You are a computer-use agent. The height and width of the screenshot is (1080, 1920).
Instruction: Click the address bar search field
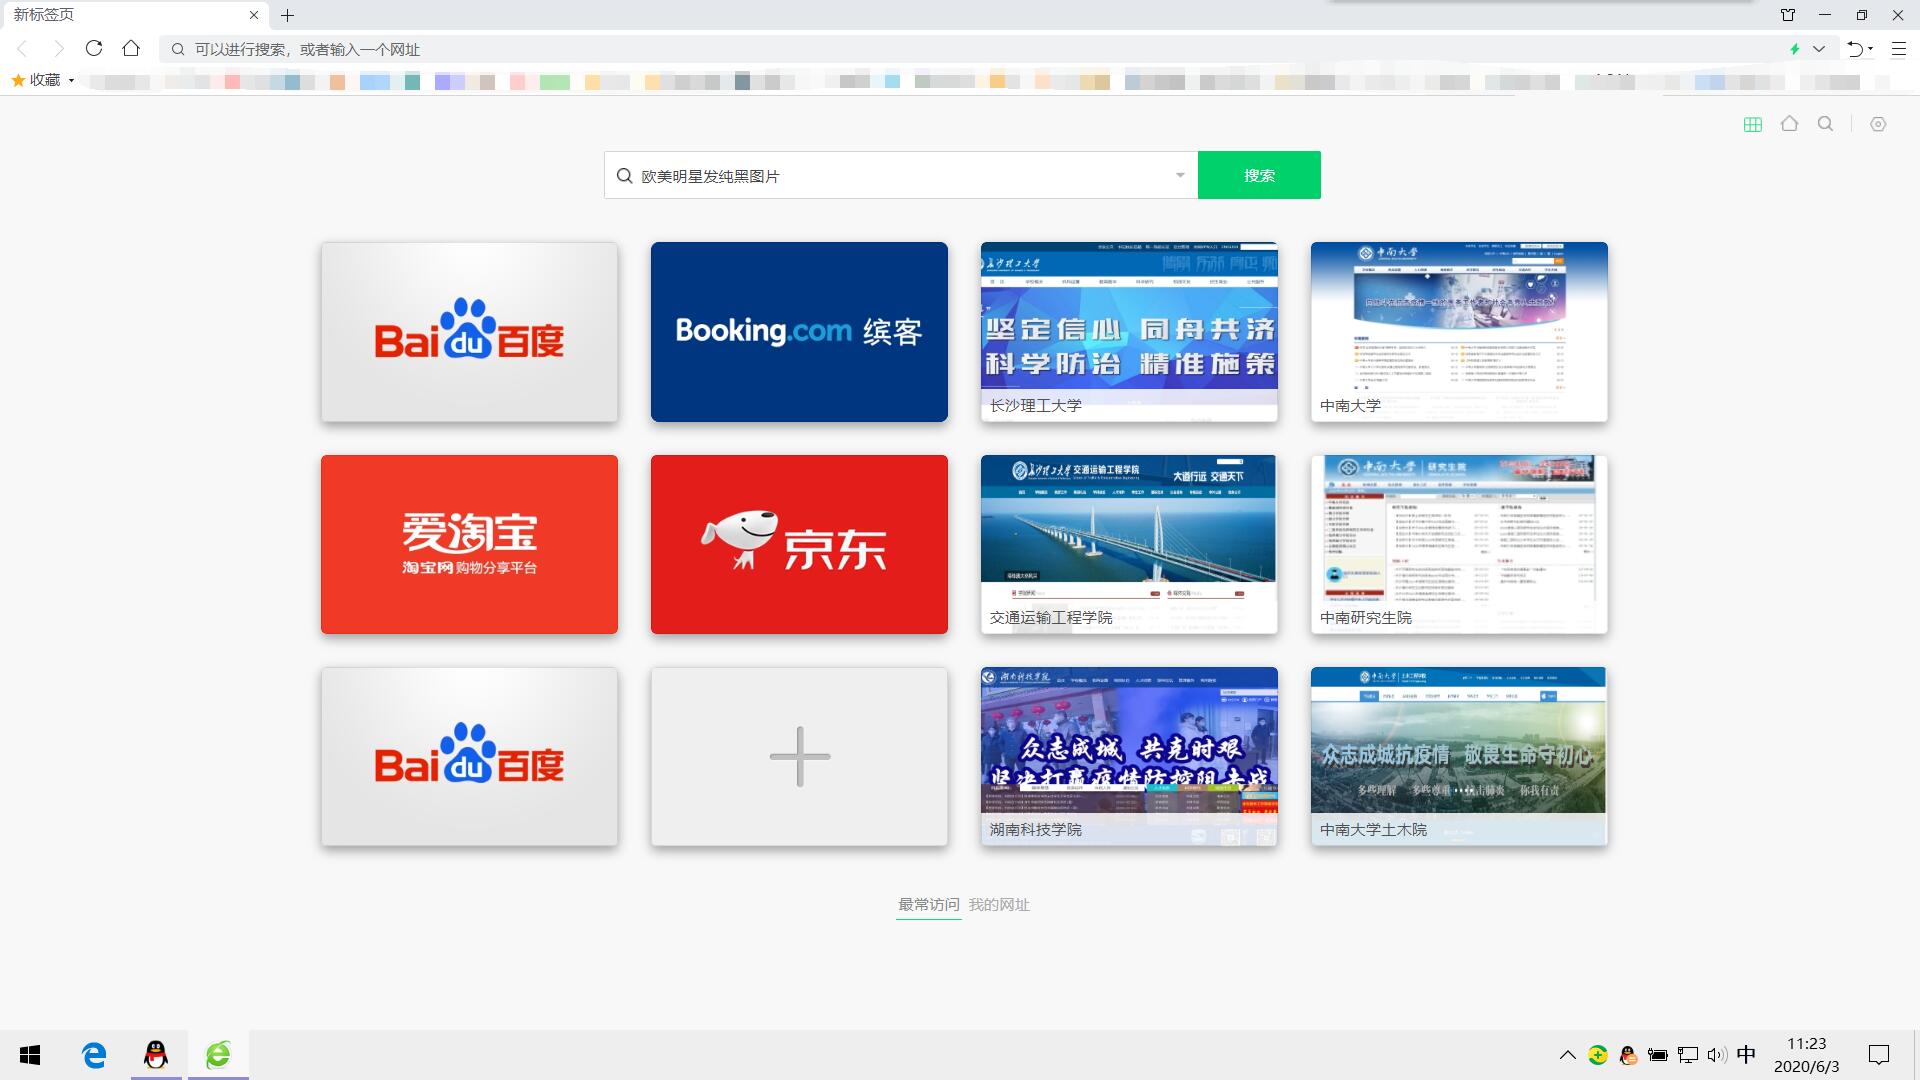click(970, 49)
